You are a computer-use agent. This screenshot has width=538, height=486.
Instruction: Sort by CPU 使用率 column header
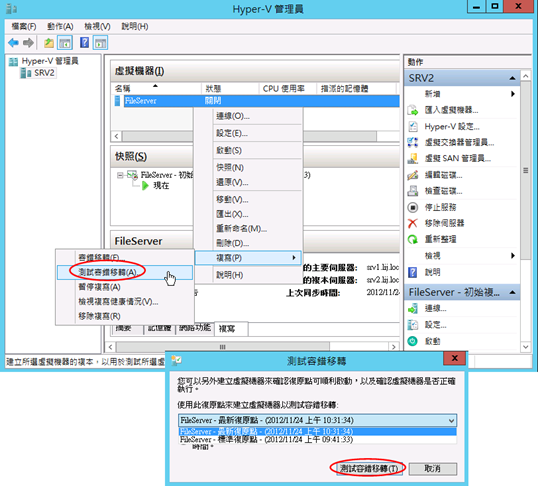click(287, 88)
